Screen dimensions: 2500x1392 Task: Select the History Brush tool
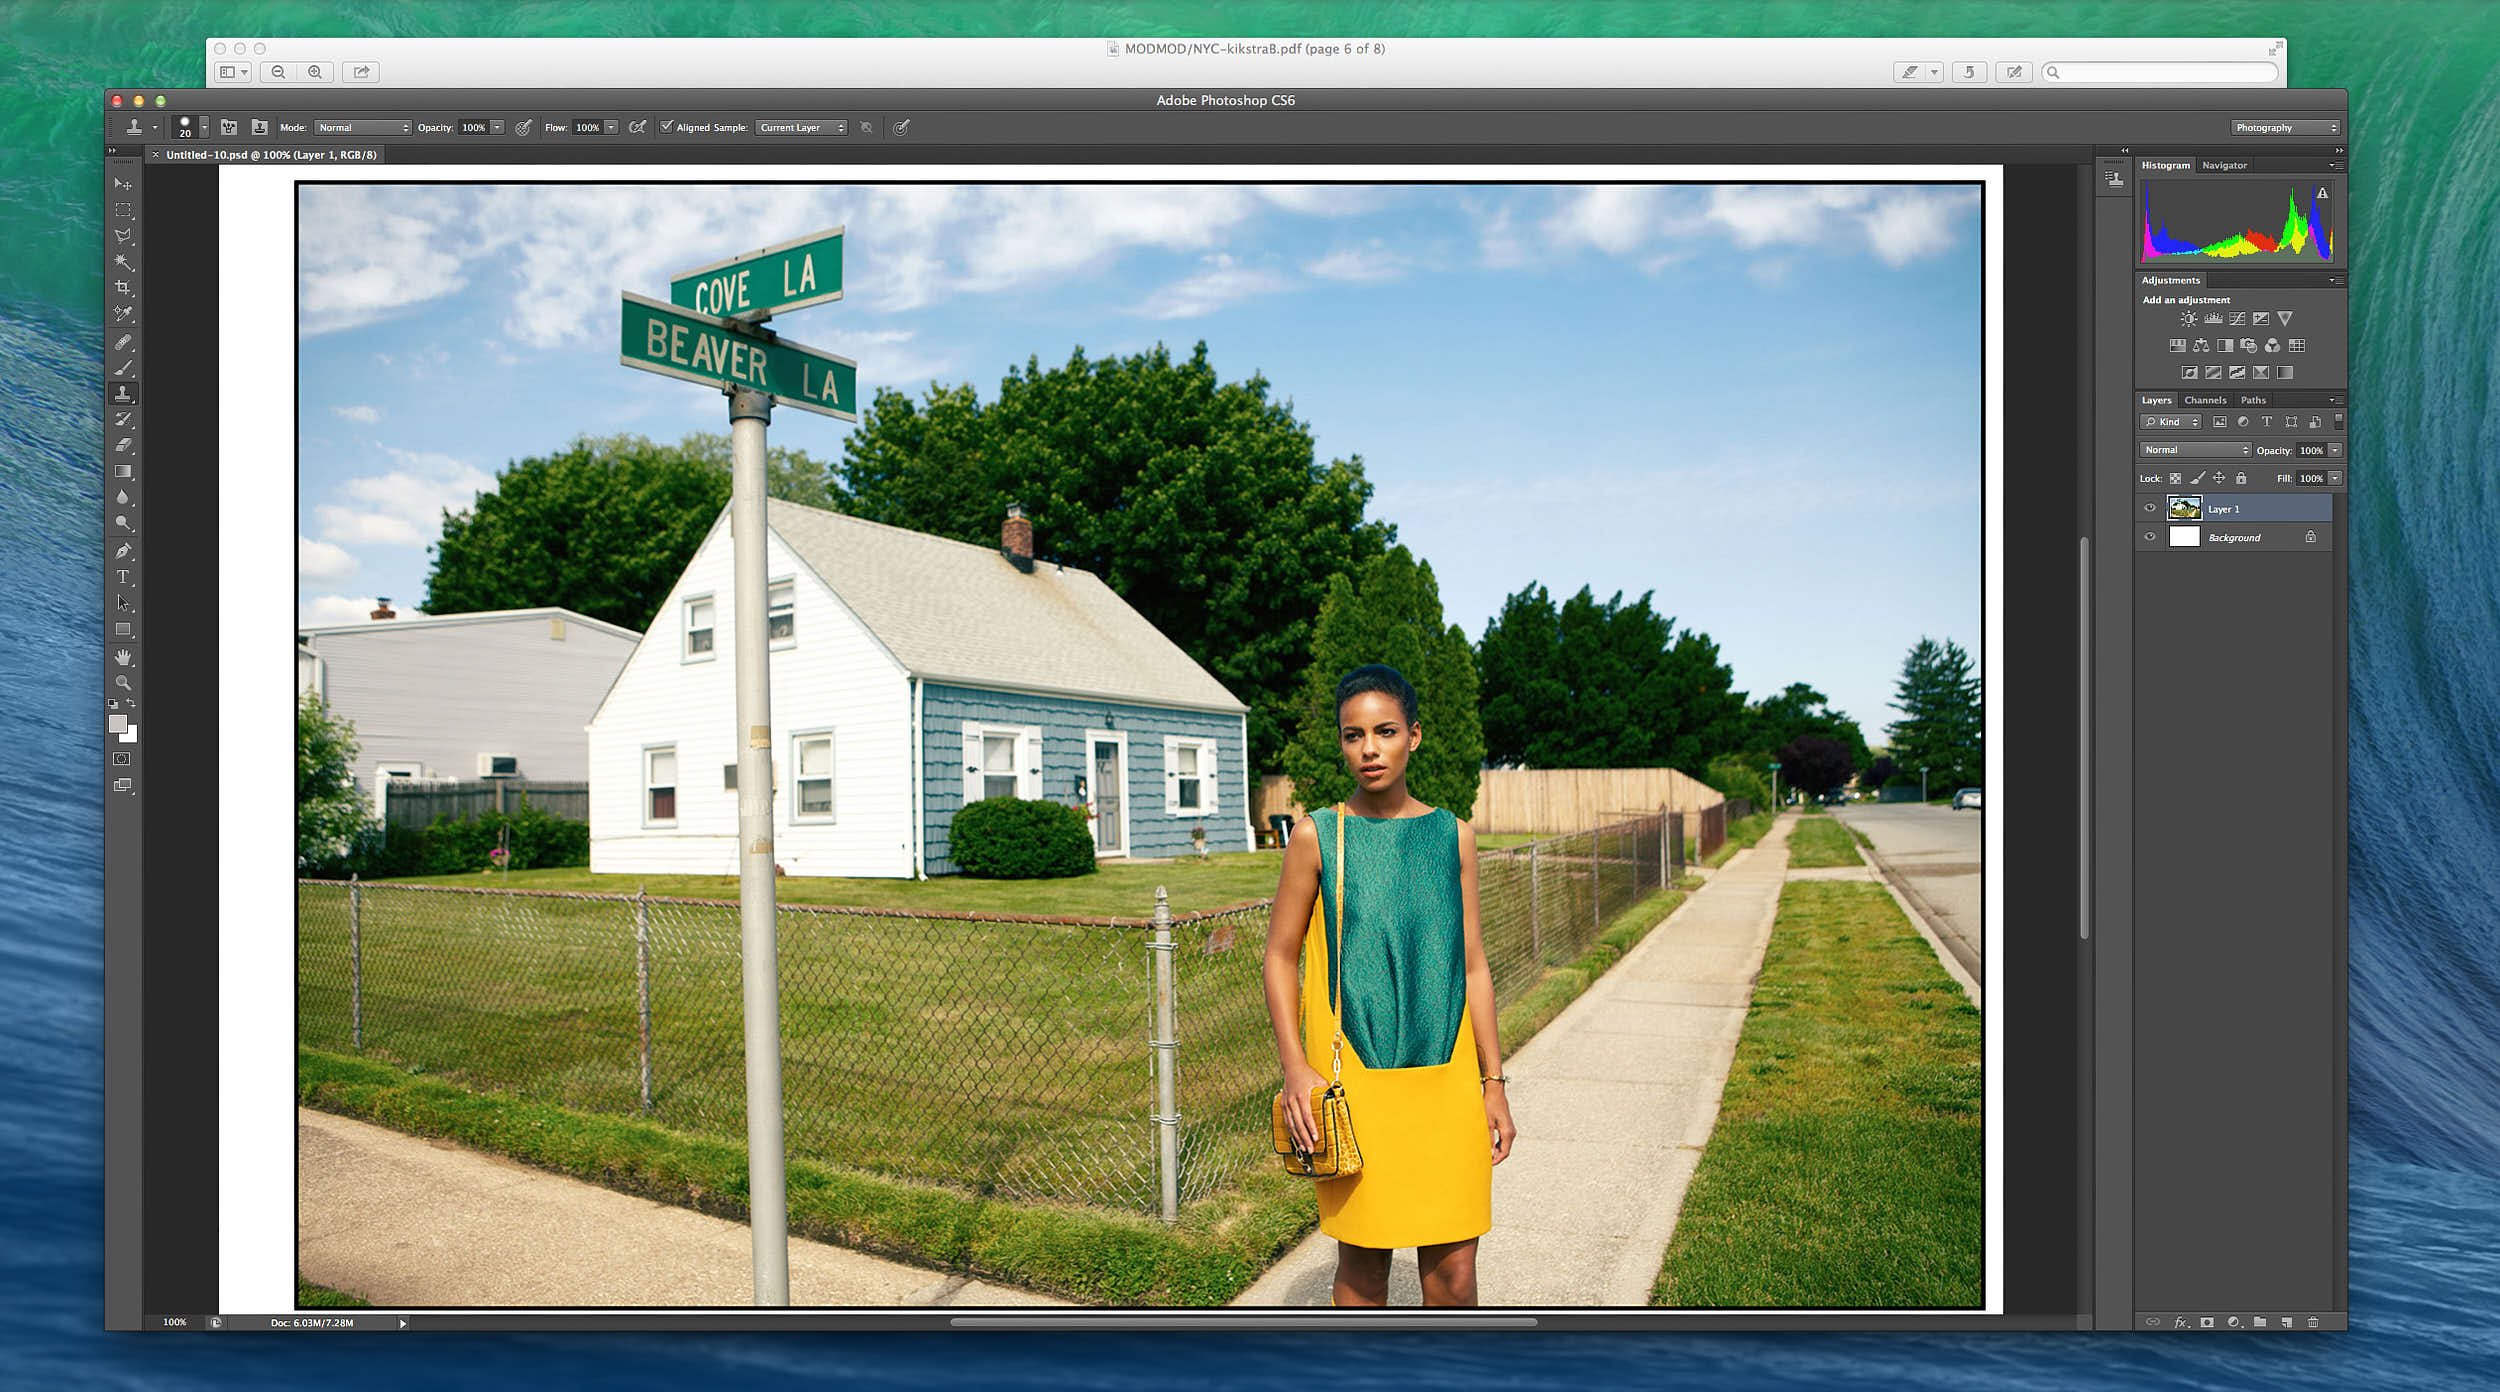123,420
